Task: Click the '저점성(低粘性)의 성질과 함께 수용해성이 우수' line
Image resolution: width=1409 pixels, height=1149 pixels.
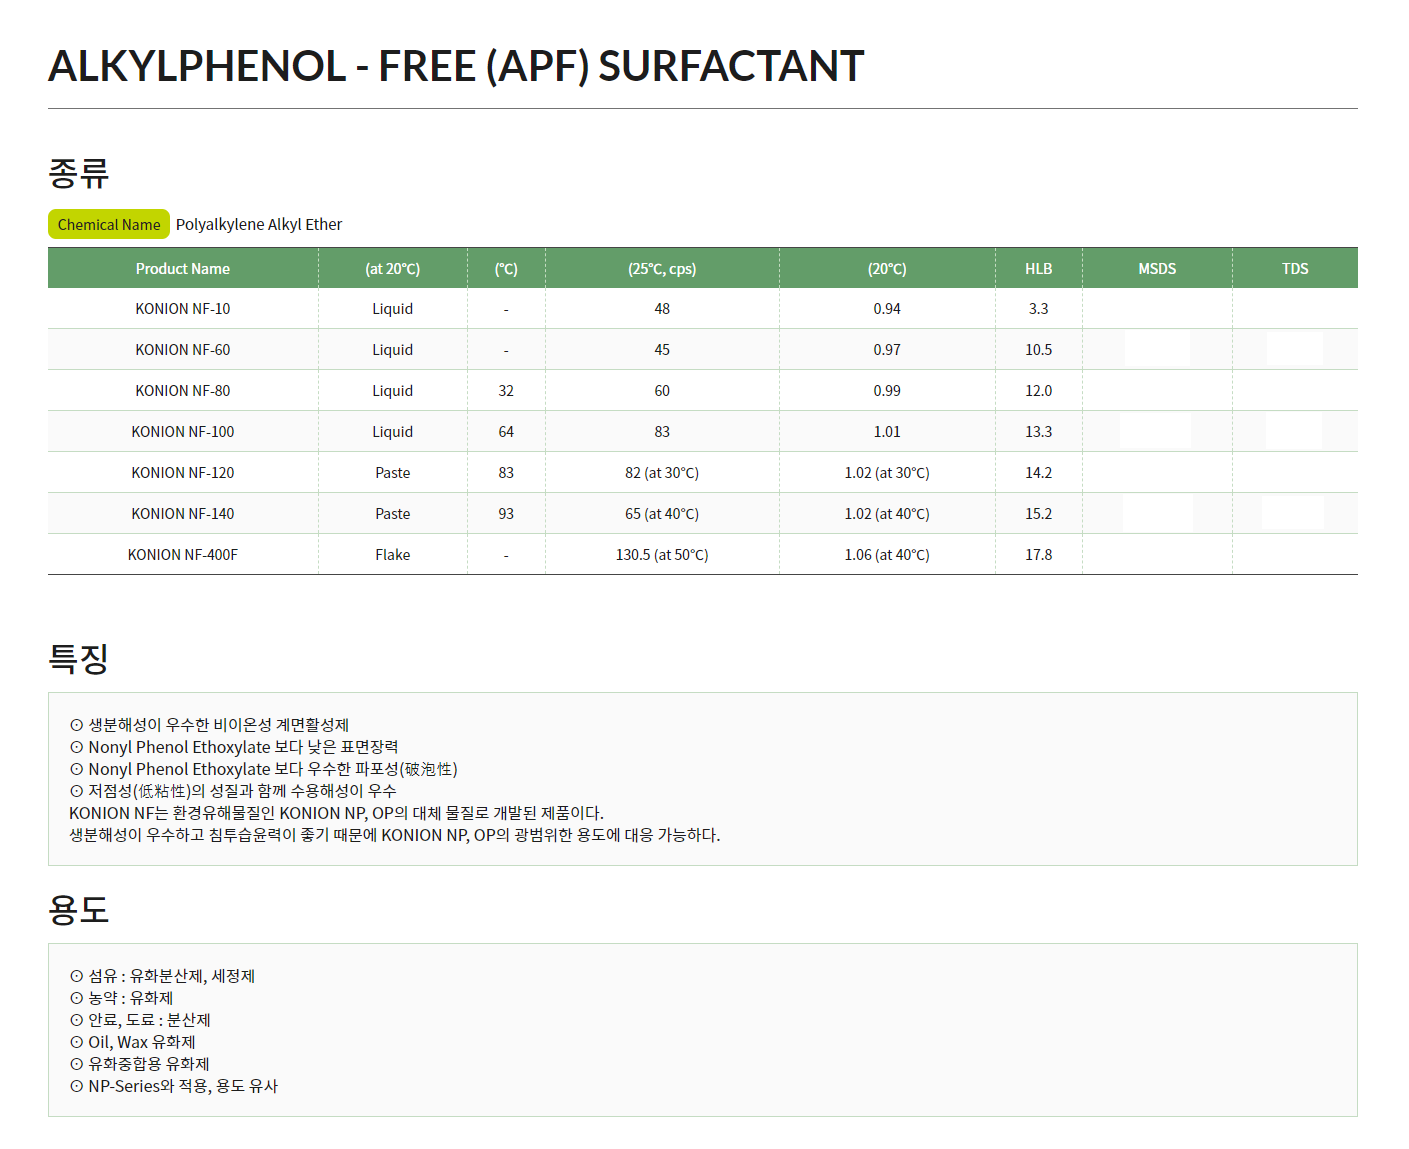Action: point(233,791)
